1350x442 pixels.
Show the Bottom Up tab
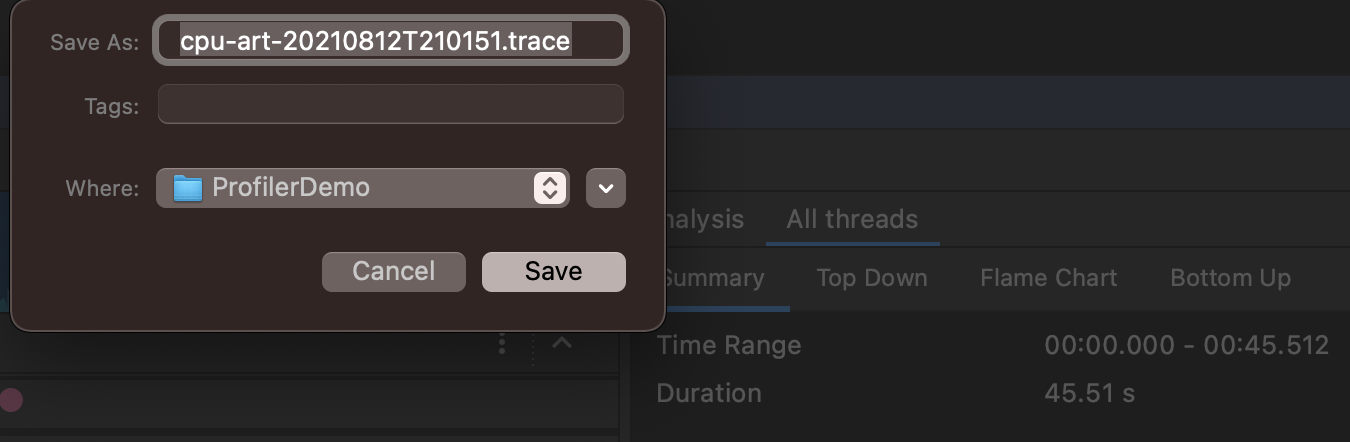click(1231, 278)
